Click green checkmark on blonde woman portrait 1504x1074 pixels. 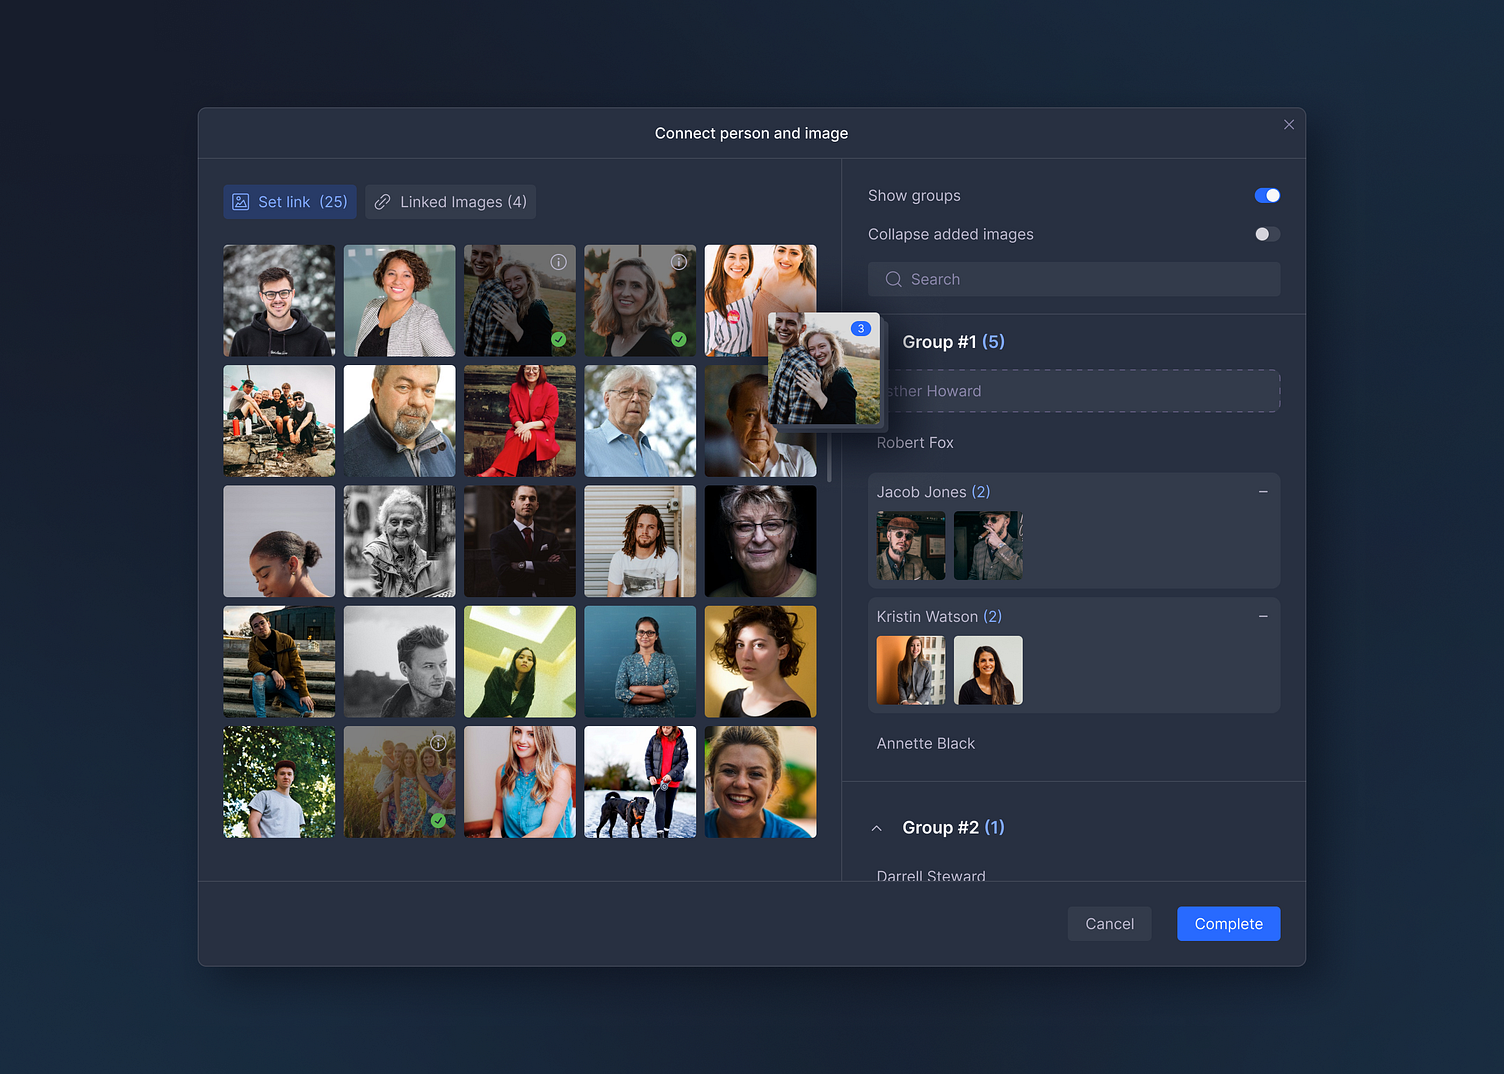tap(679, 340)
